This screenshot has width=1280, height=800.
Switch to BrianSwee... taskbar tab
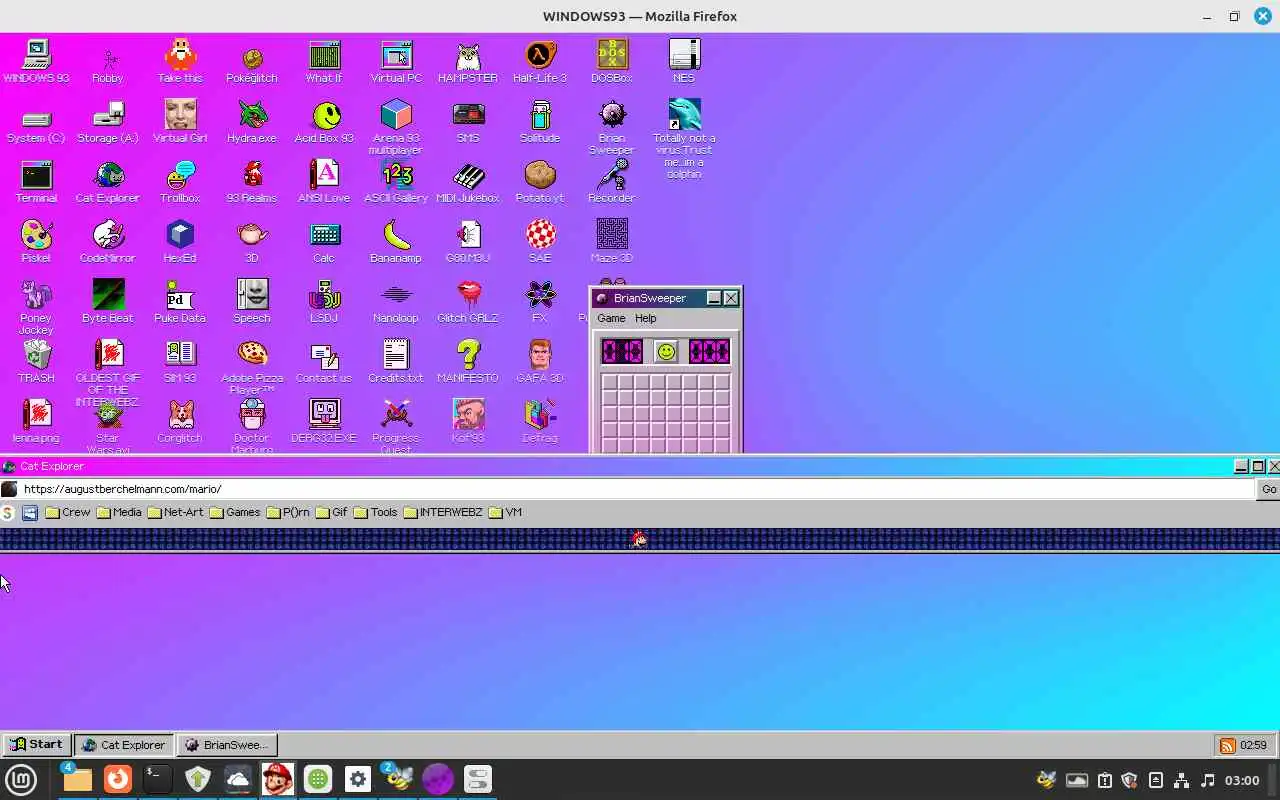click(x=227, y=744)
